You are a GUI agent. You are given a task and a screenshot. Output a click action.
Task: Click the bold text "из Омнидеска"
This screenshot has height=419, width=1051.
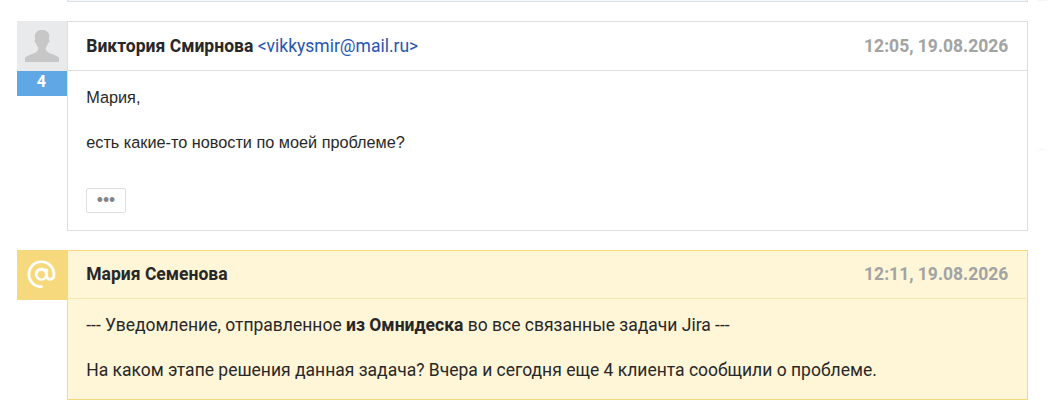(x=404, y=326)
